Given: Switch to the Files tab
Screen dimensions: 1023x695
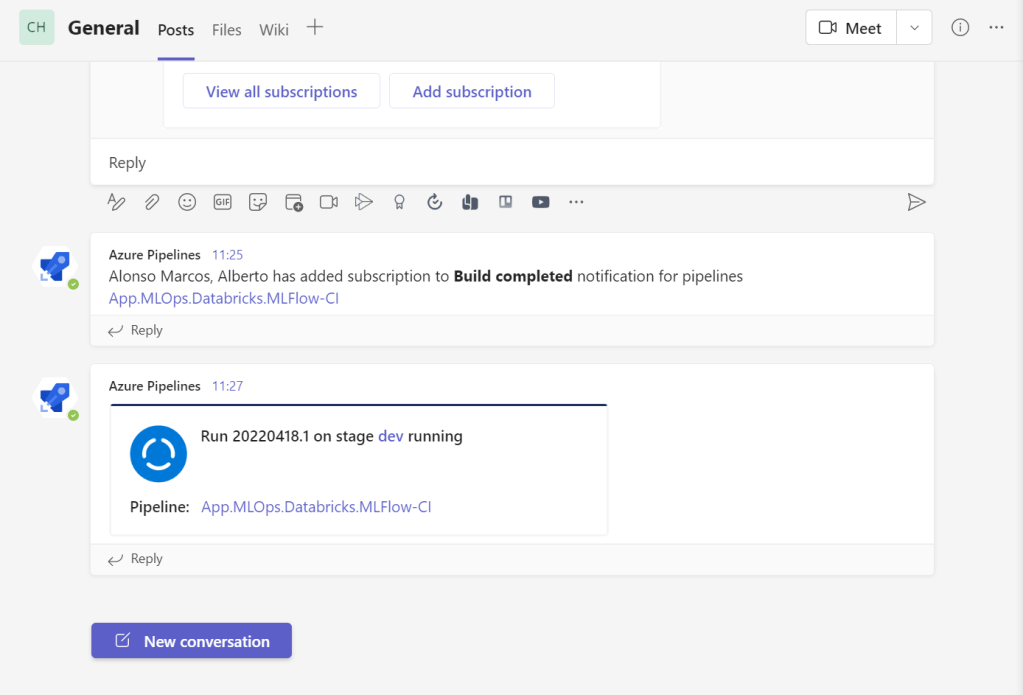Looking at the screenshot, I should click(x=227, y=30).
